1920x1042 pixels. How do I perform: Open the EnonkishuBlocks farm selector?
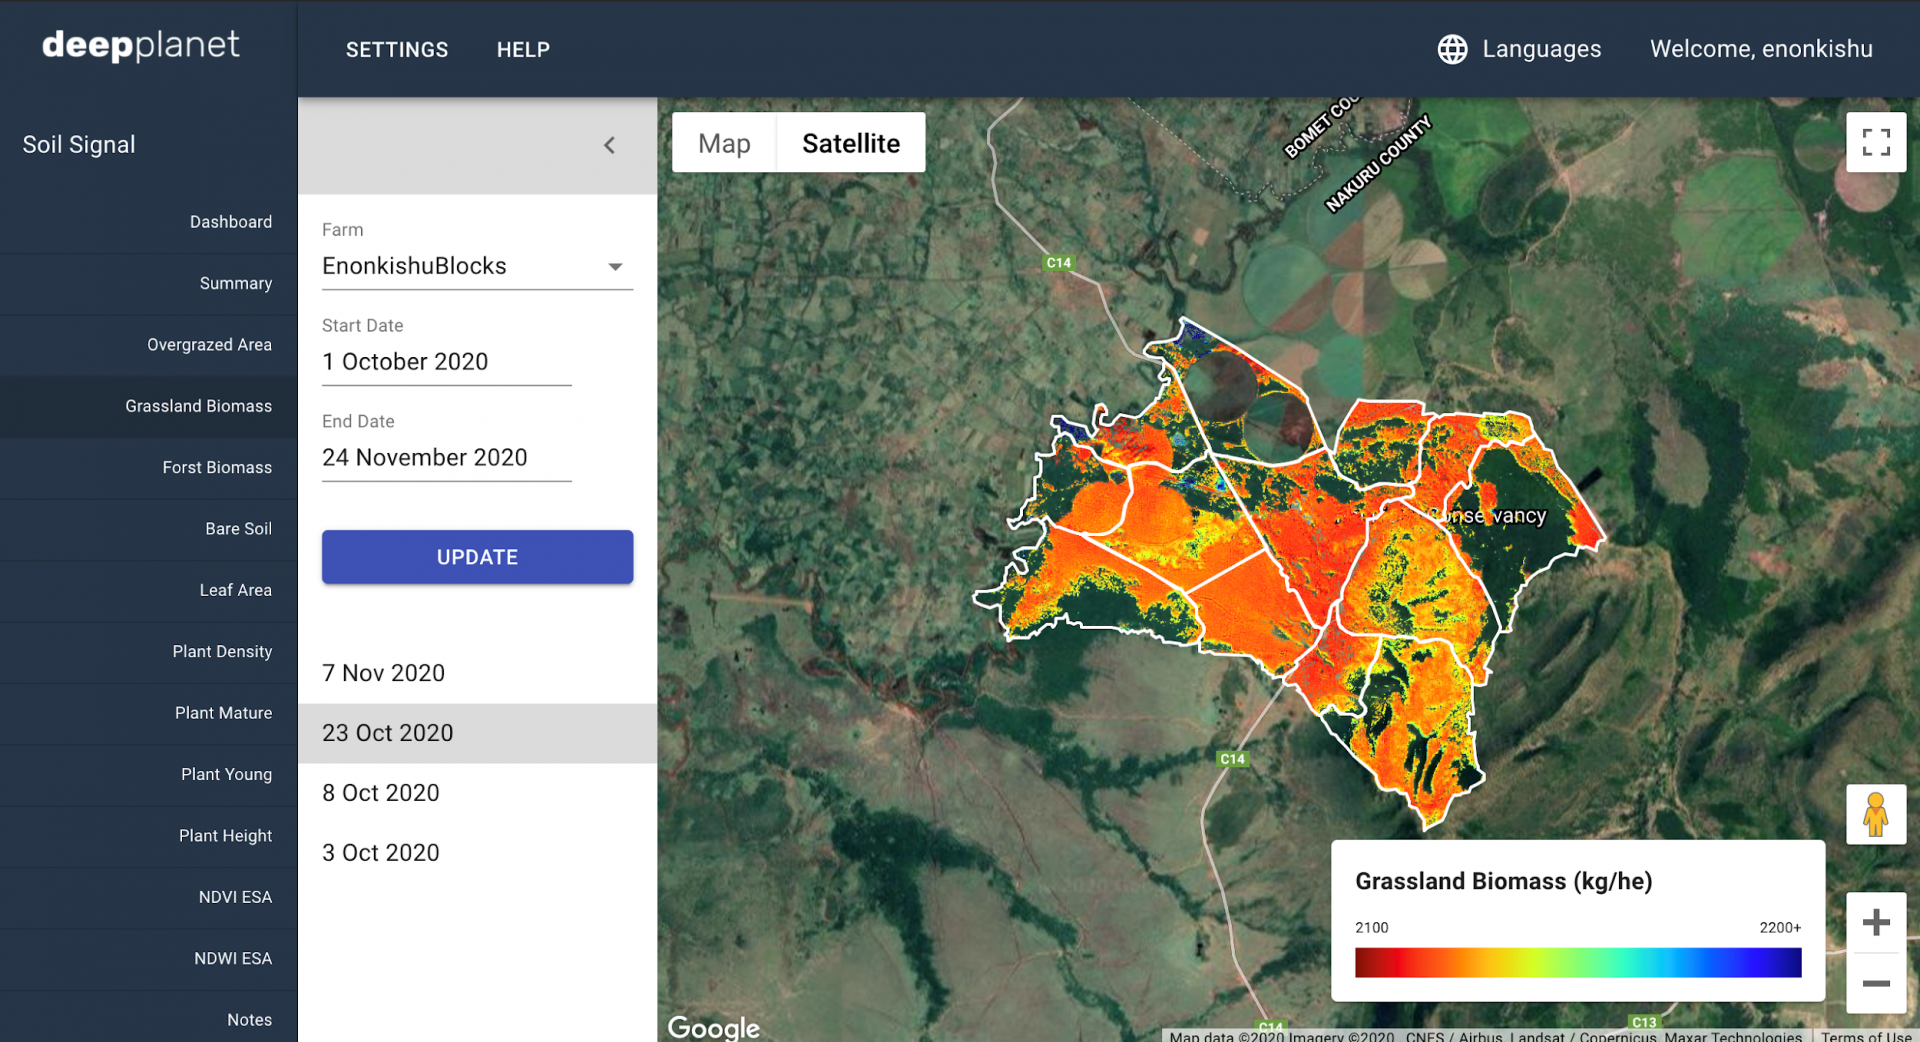(x=477, y=266)
